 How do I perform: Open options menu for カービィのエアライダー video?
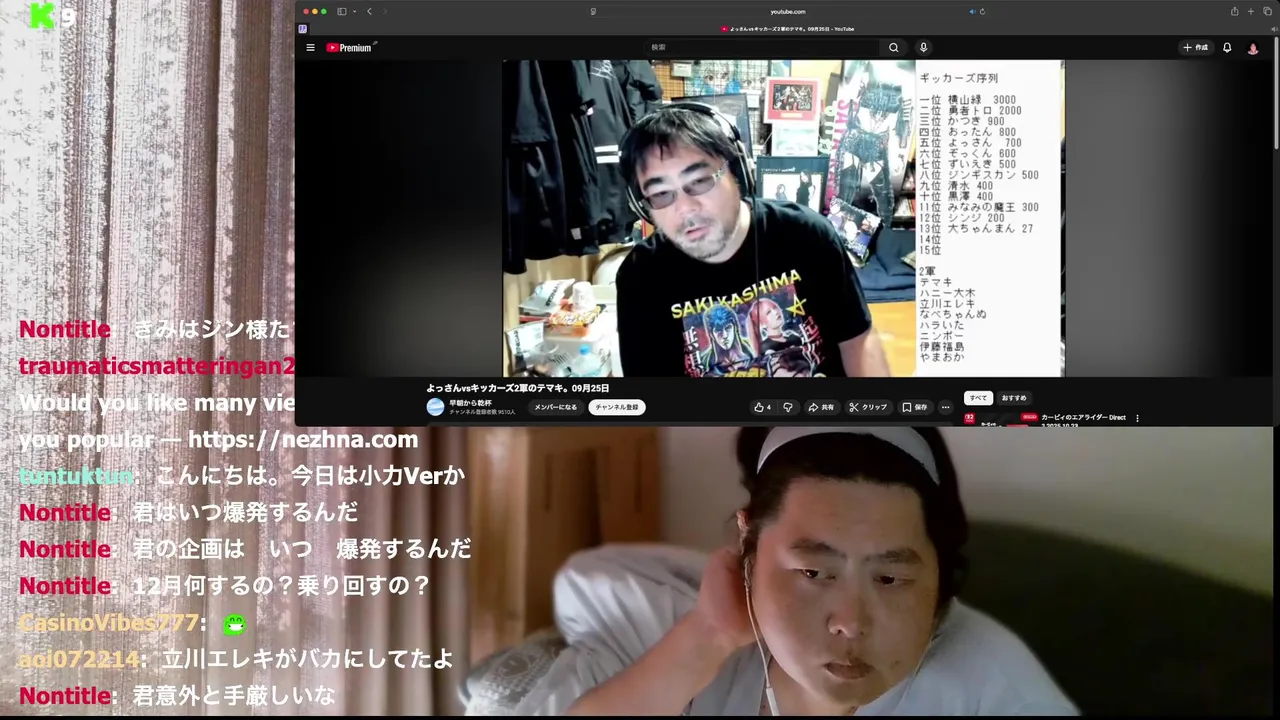[1137, 418]
